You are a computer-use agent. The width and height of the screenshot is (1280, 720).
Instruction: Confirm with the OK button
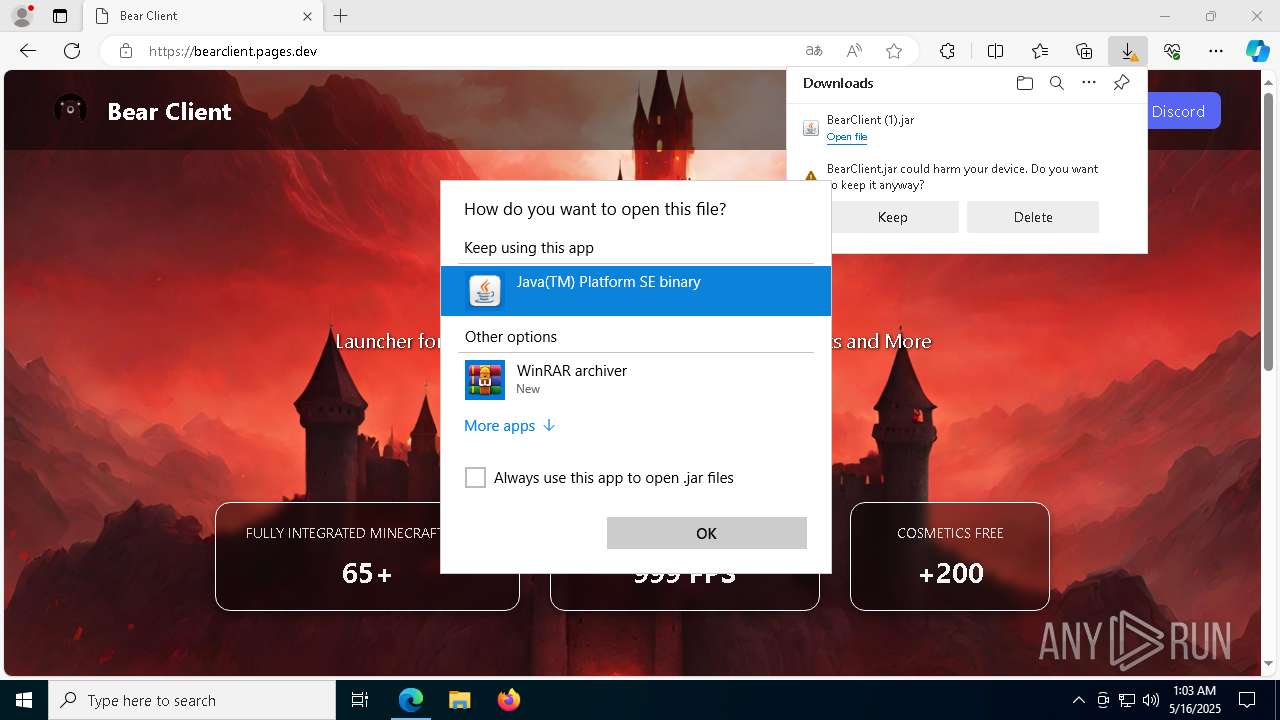(x=707, y=533)
